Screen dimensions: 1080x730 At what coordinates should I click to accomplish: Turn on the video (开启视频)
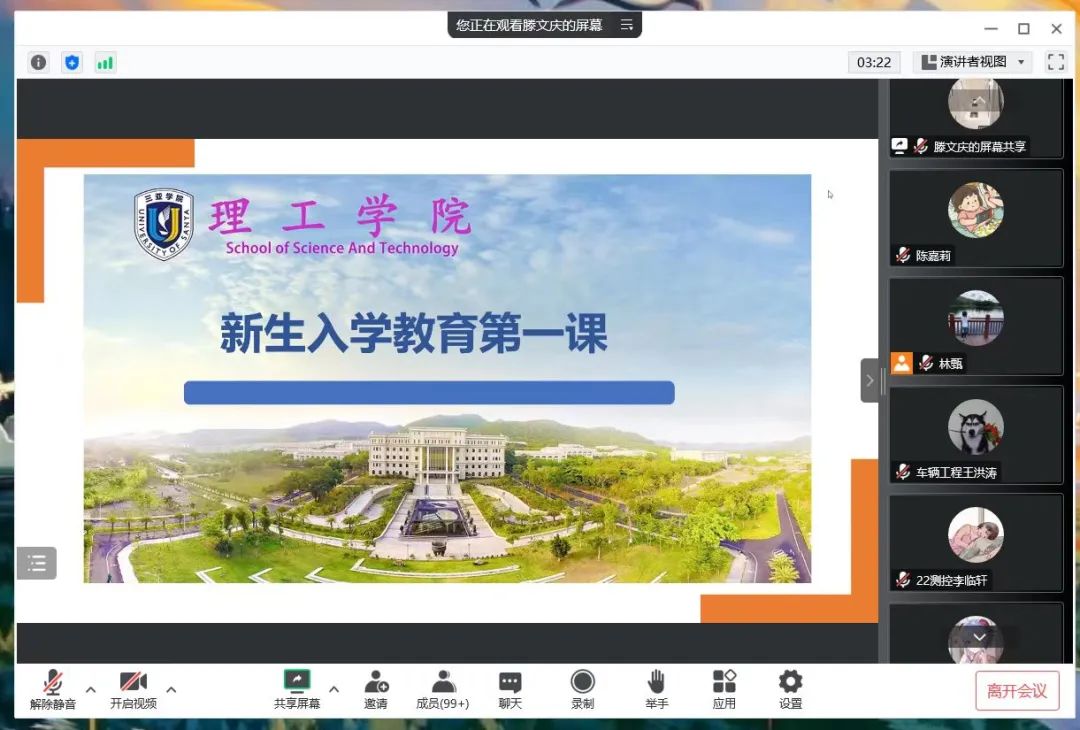tap(133, 689)
